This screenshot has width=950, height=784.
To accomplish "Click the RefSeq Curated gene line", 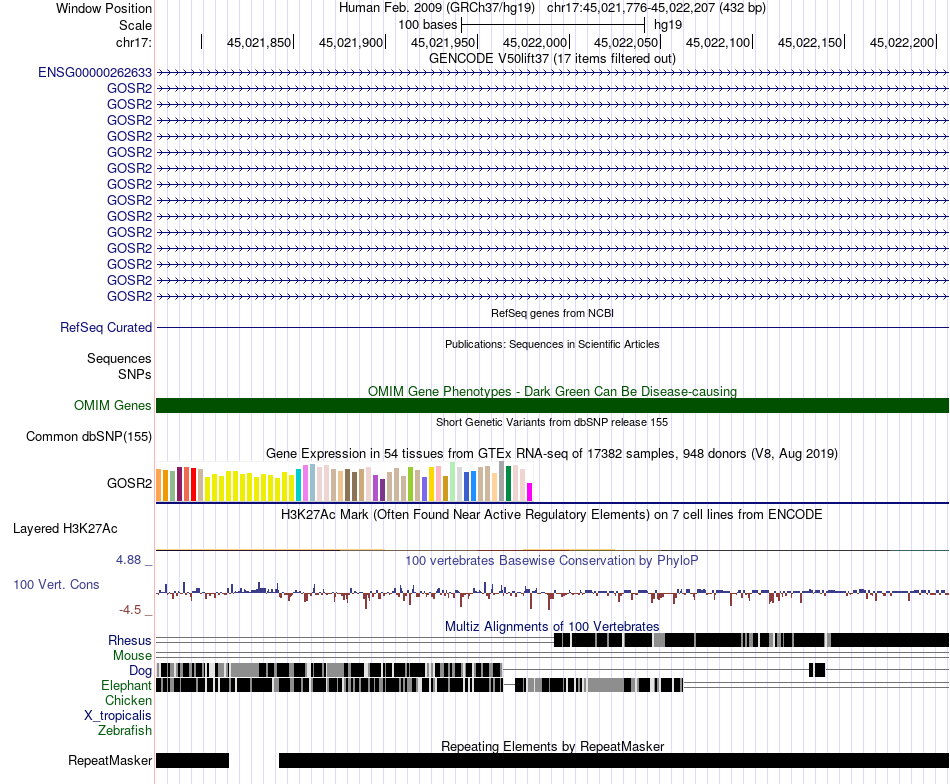I will tap(552, 328).
